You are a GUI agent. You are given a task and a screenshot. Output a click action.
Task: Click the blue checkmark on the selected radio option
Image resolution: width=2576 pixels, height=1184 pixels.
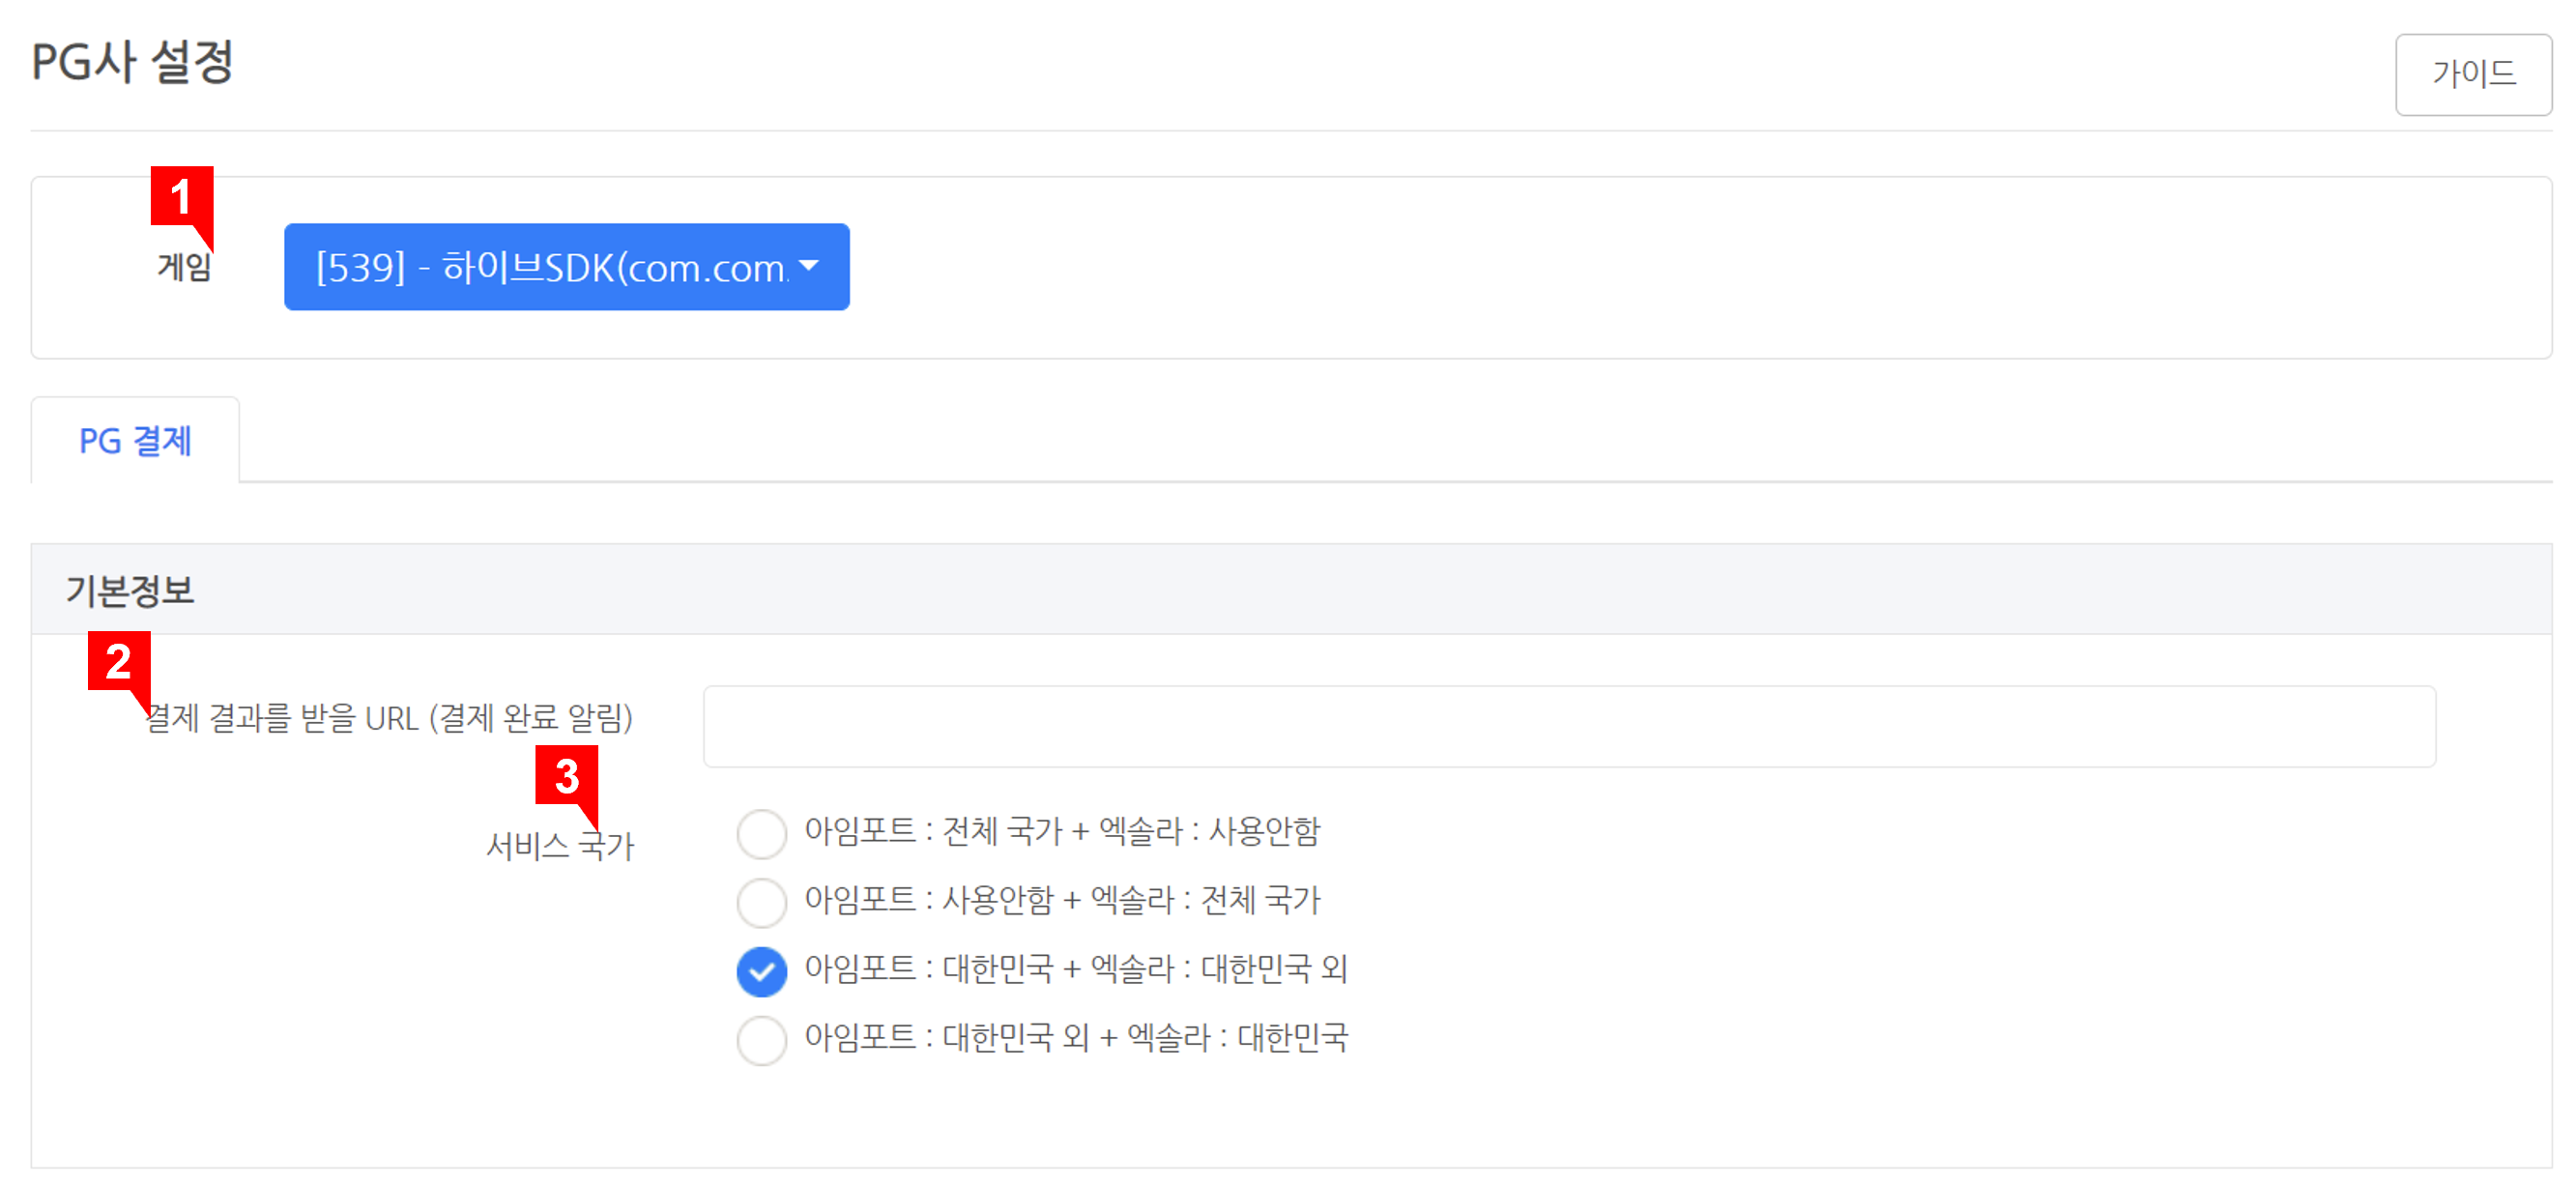(762, 969)
